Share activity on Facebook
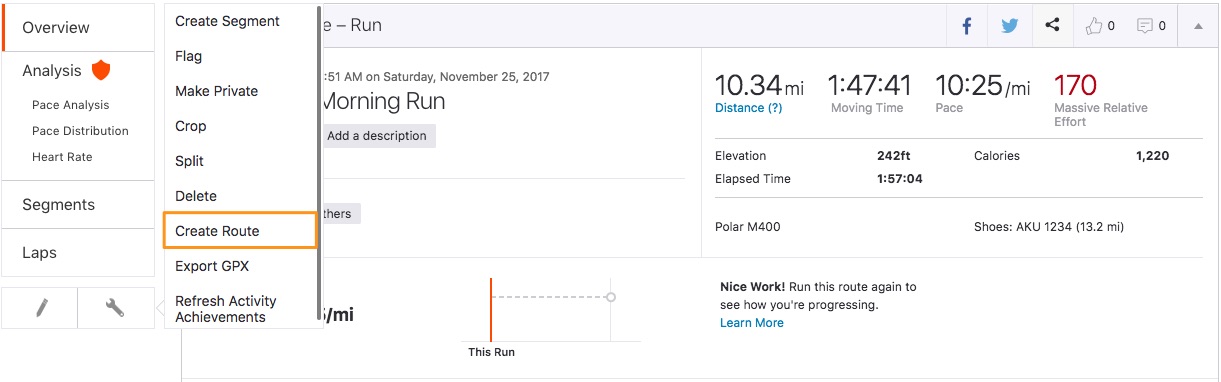The width and height of the screenshot is (1221, 382). (x=967, y=26)
